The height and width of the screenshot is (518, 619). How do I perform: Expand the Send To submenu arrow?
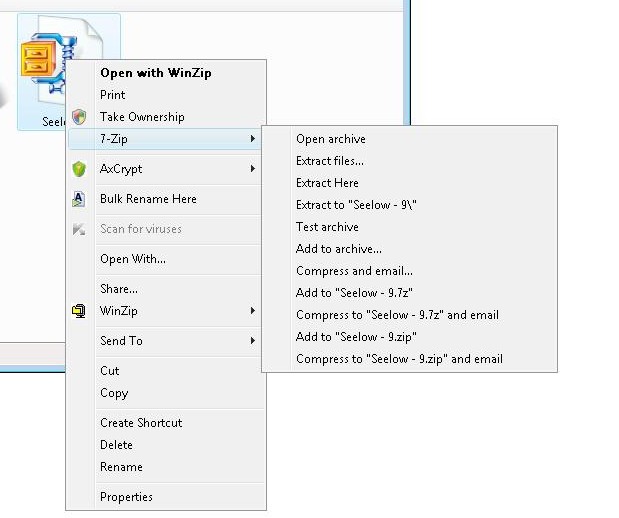pos(253,340)
